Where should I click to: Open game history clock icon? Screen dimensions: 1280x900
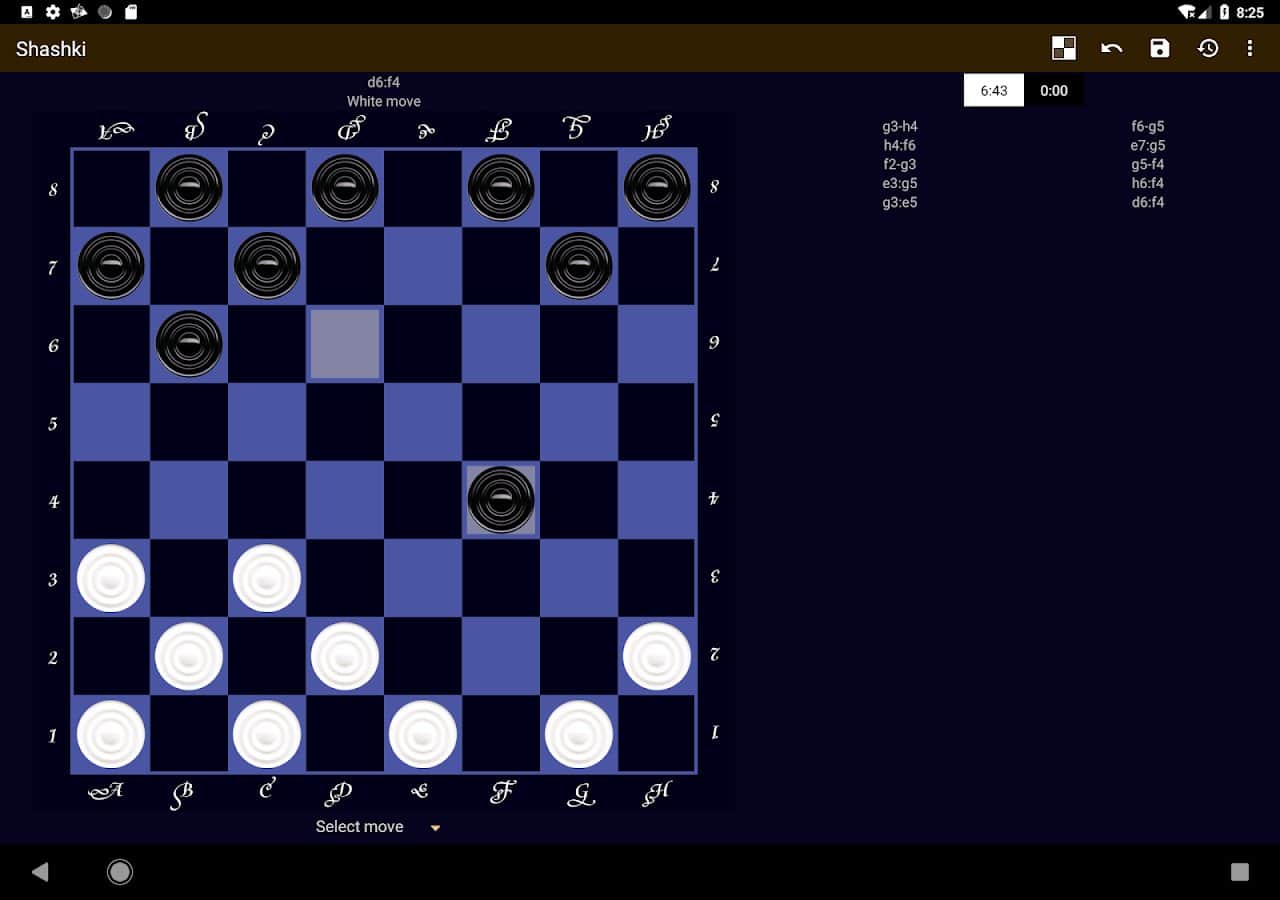[1208, 48]
